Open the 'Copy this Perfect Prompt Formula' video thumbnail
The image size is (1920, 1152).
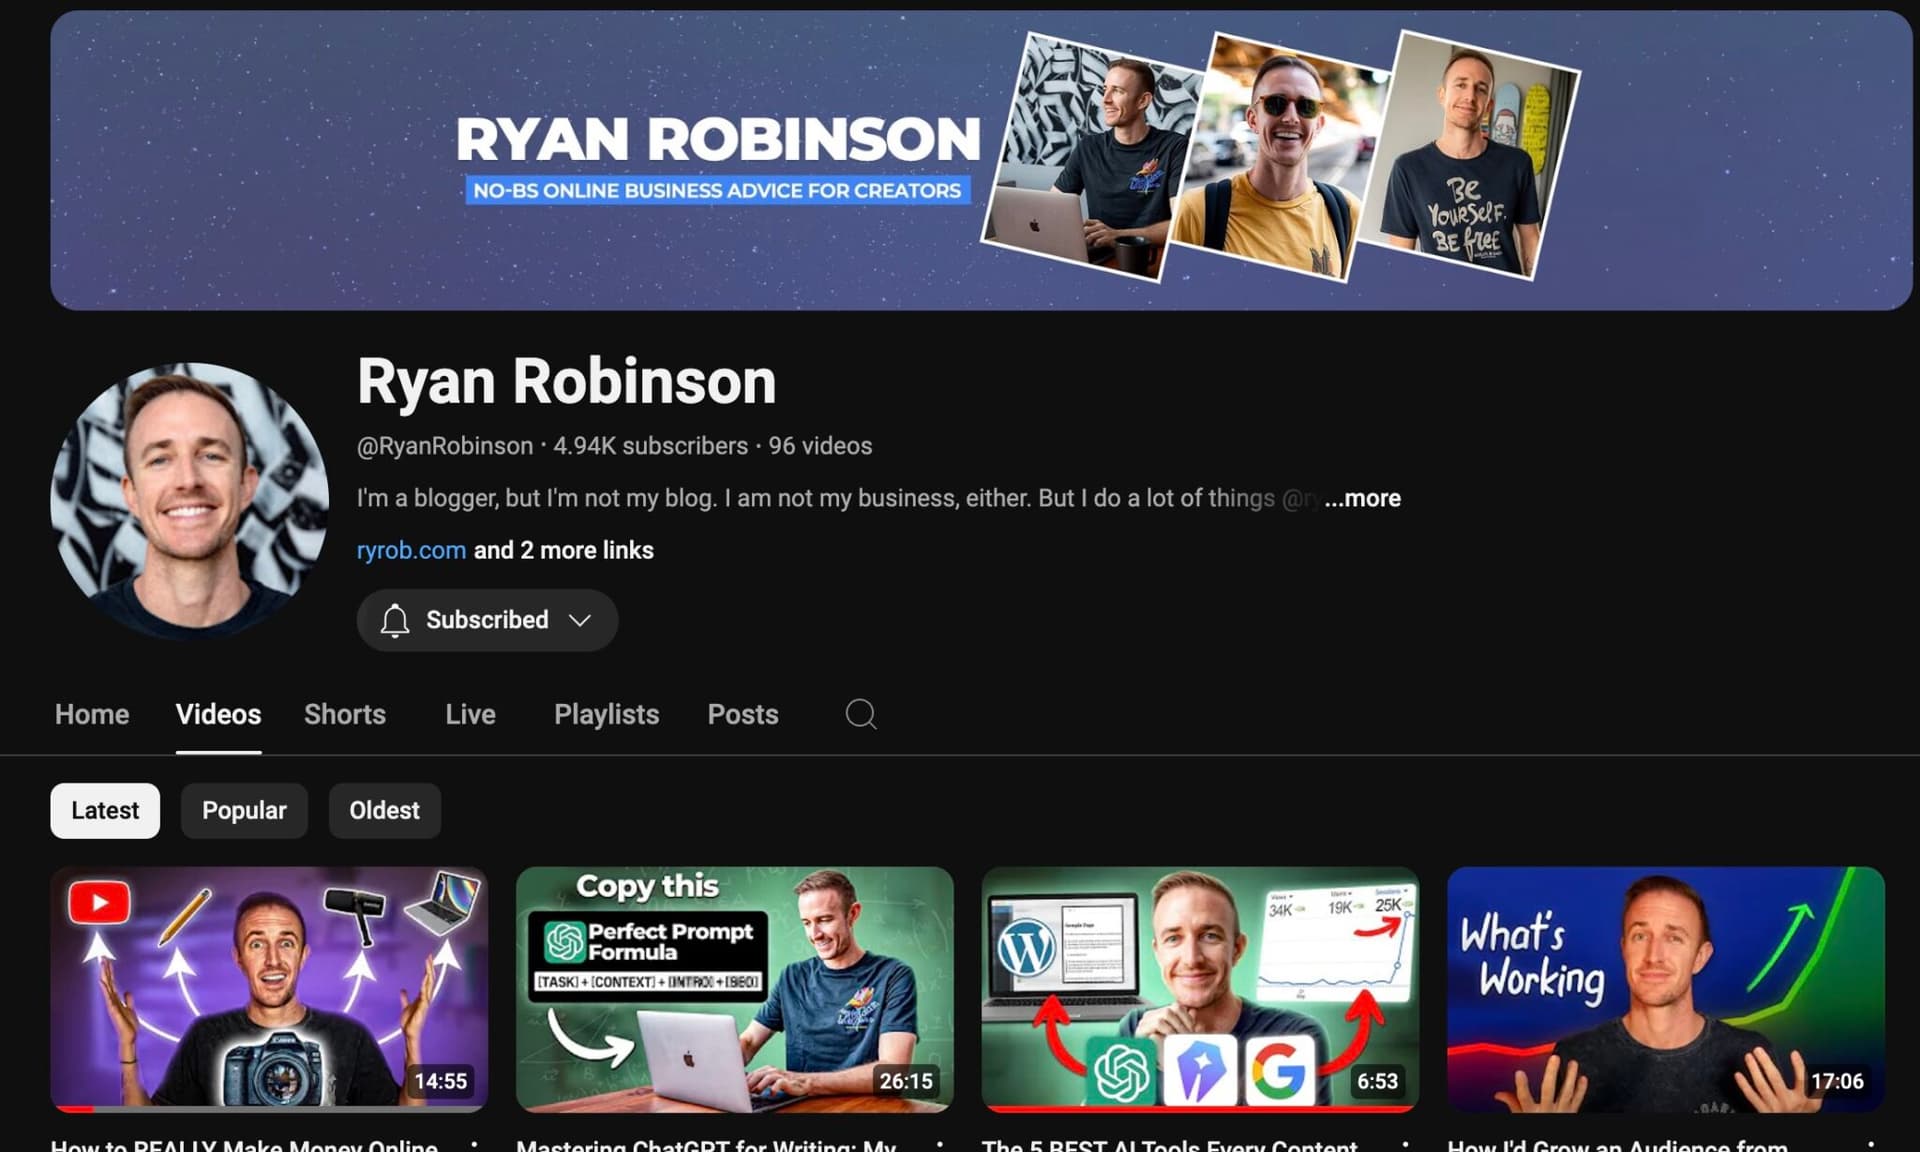tap(734, 990)
